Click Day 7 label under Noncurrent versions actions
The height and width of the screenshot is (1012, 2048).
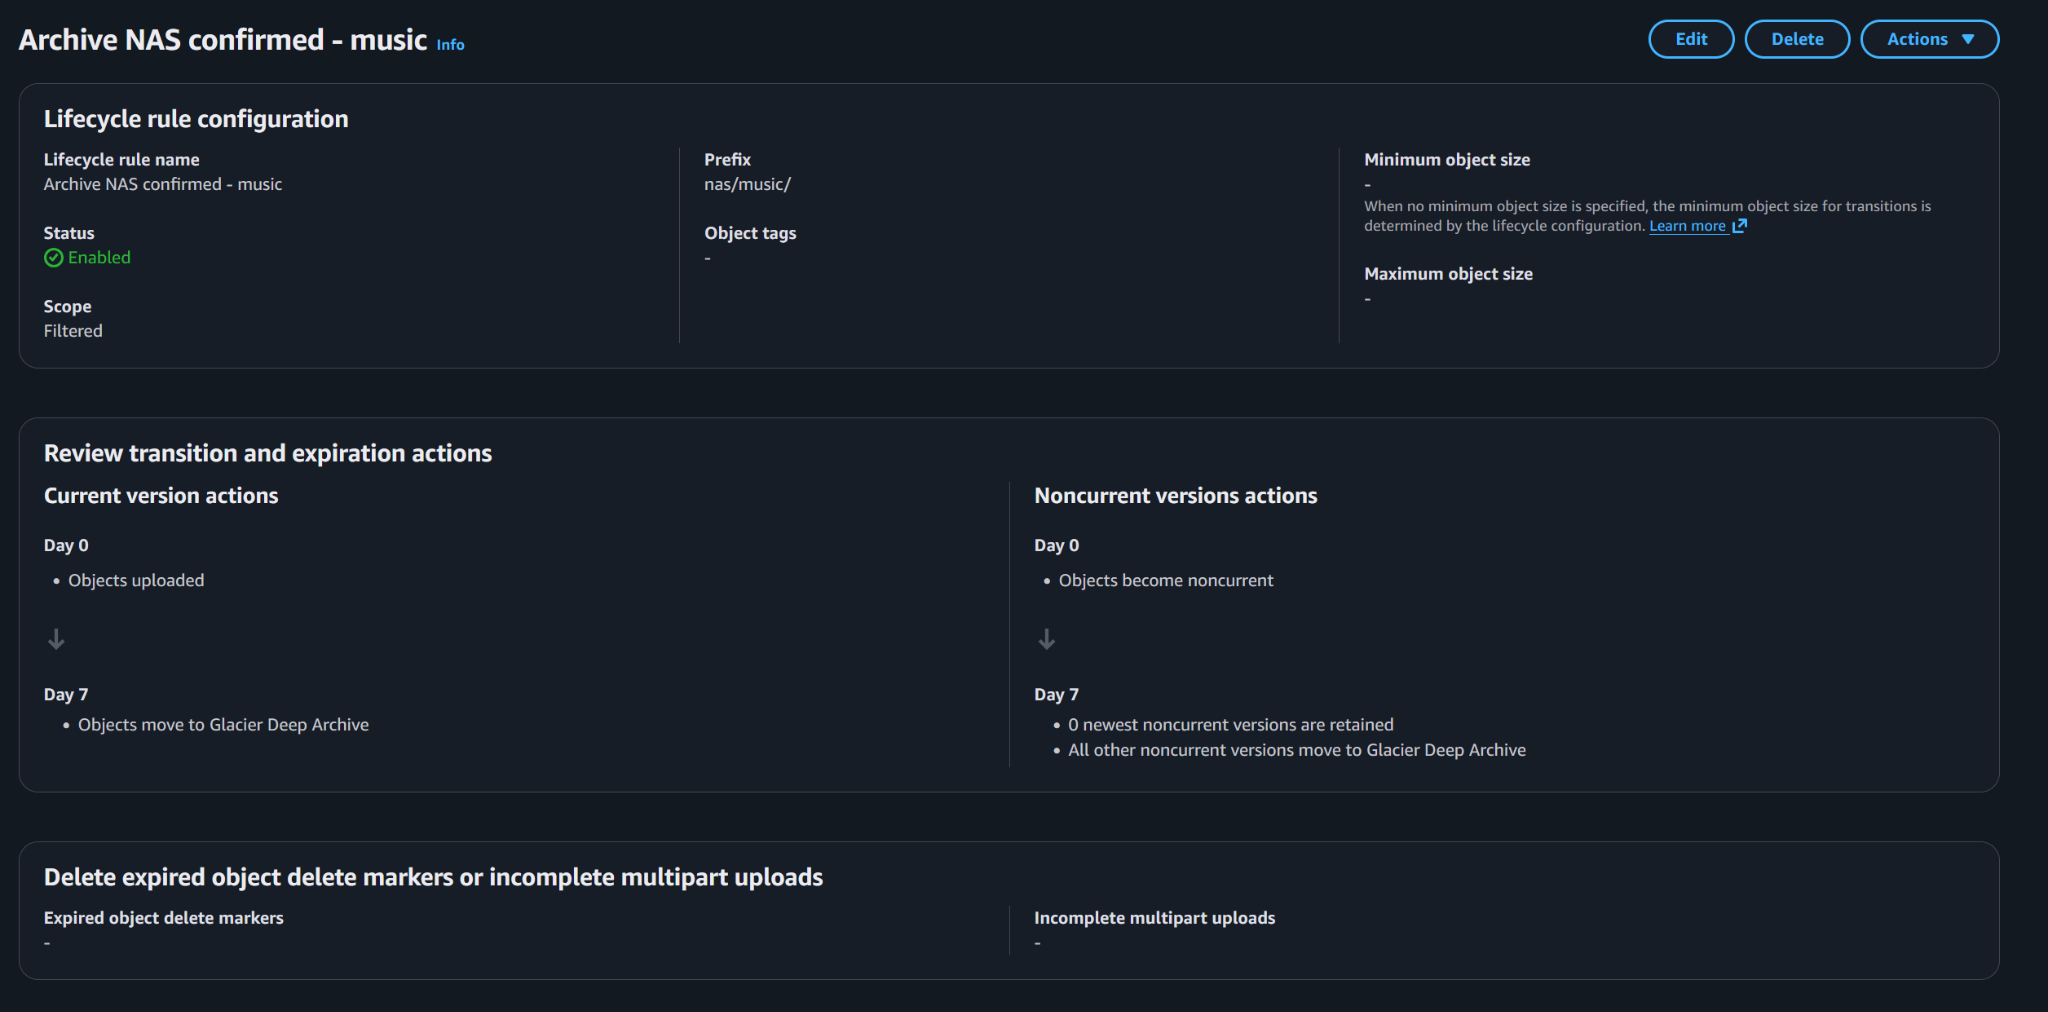pyautogui.click(x=1056, y=694)
